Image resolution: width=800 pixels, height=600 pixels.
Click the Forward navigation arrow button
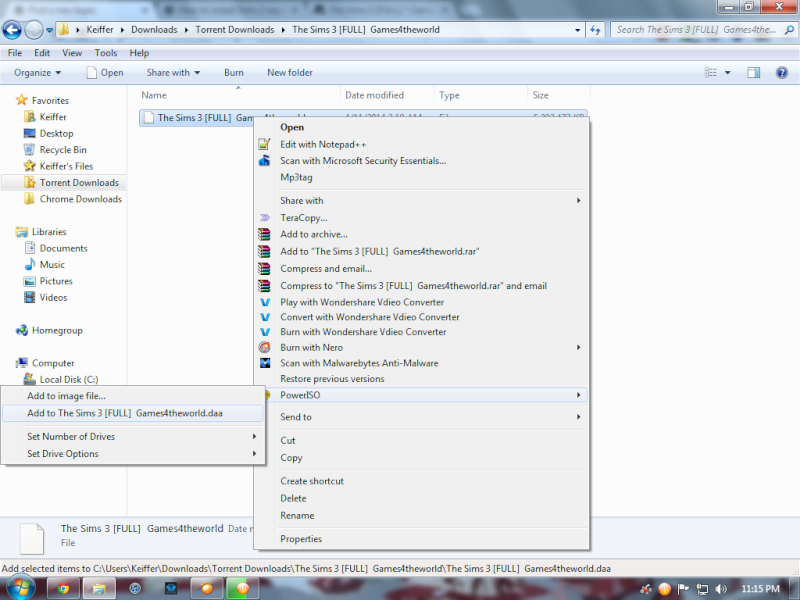click(34, 30)
